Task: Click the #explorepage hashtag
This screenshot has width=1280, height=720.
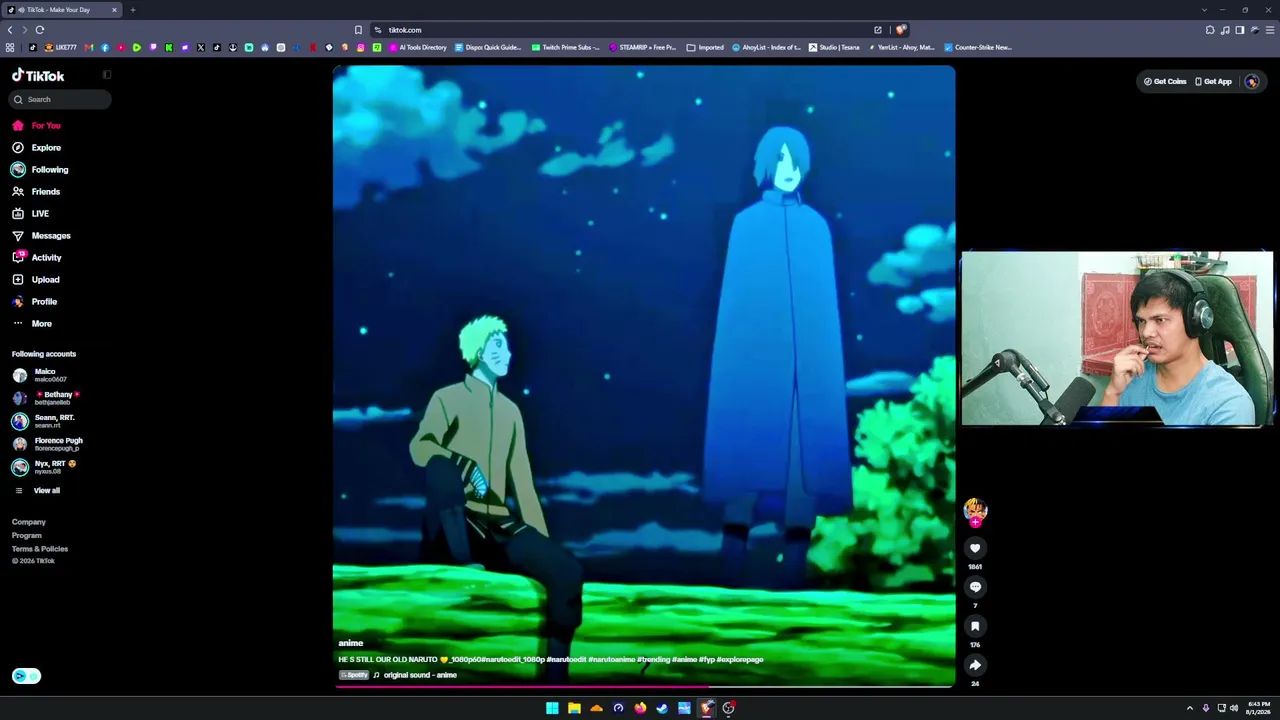Action: (740, 660)
